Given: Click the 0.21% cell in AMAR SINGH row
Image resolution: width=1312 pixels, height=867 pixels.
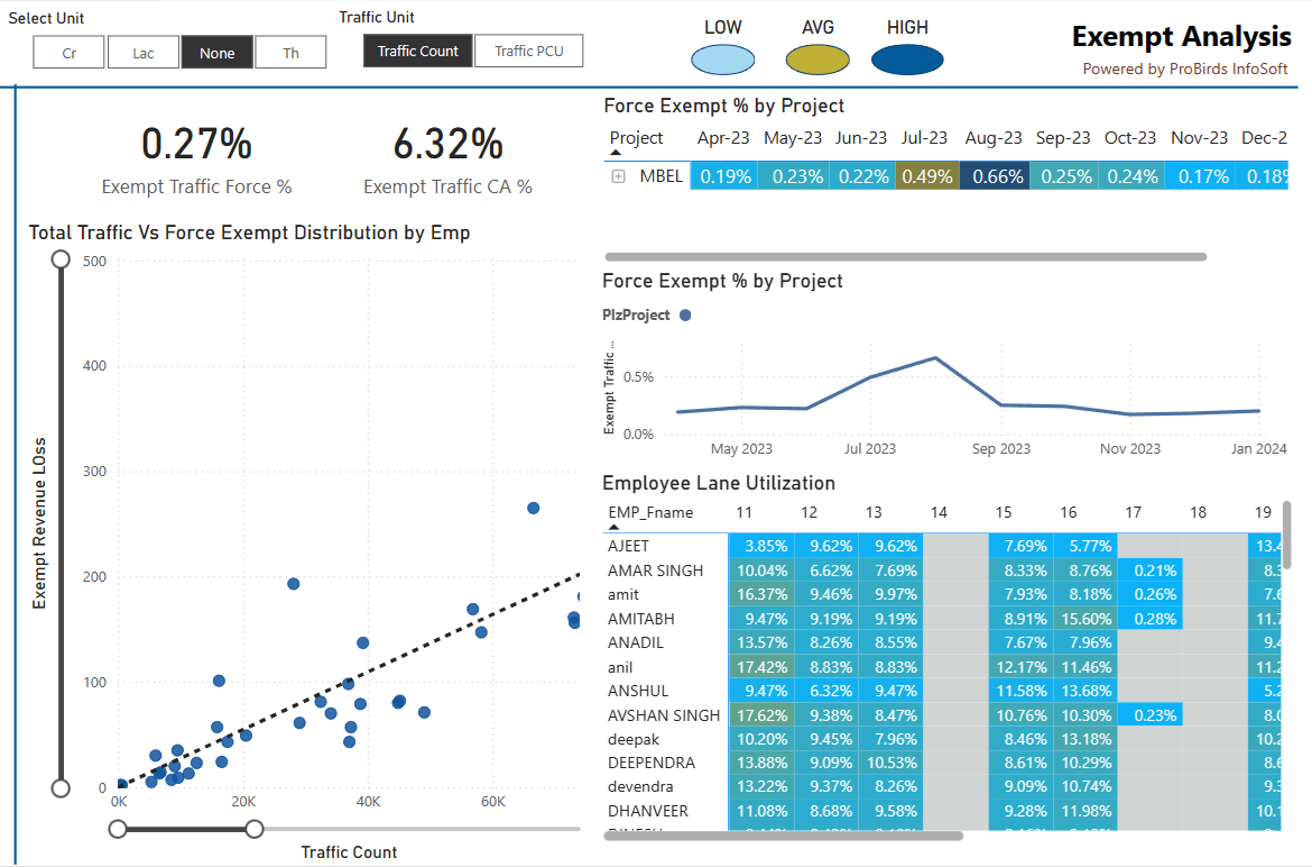Looking at the screenshot, I should pyautogui.click(x=1150, y=571).
